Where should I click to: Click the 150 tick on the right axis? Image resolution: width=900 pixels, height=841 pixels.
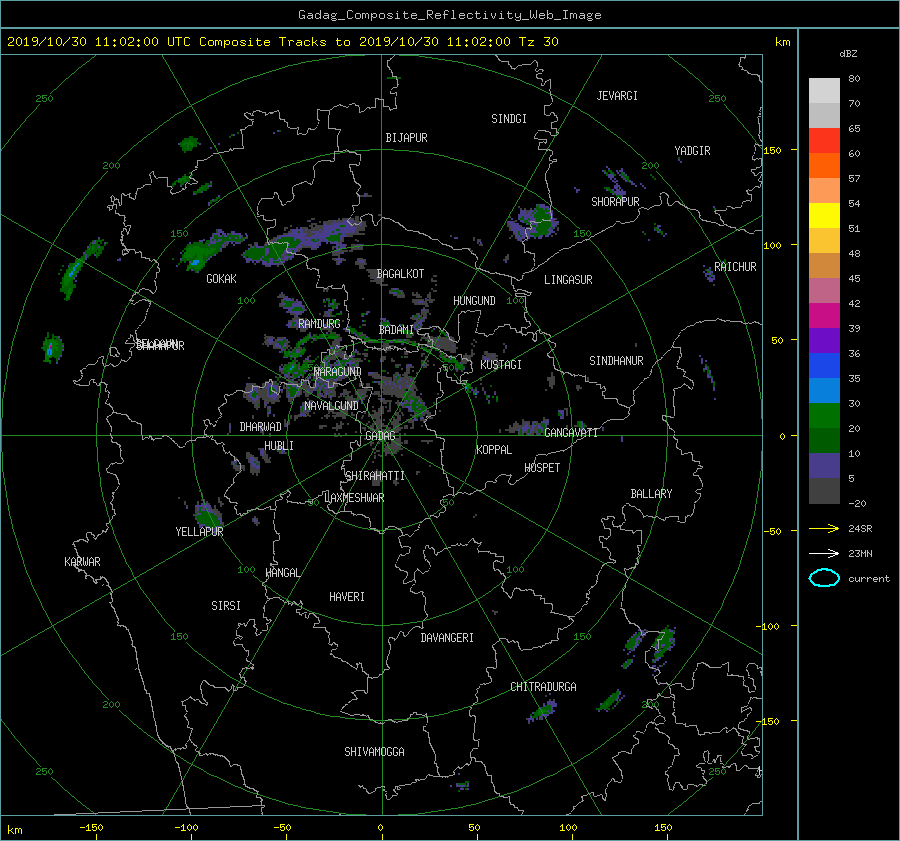click(x=772, y=150)
